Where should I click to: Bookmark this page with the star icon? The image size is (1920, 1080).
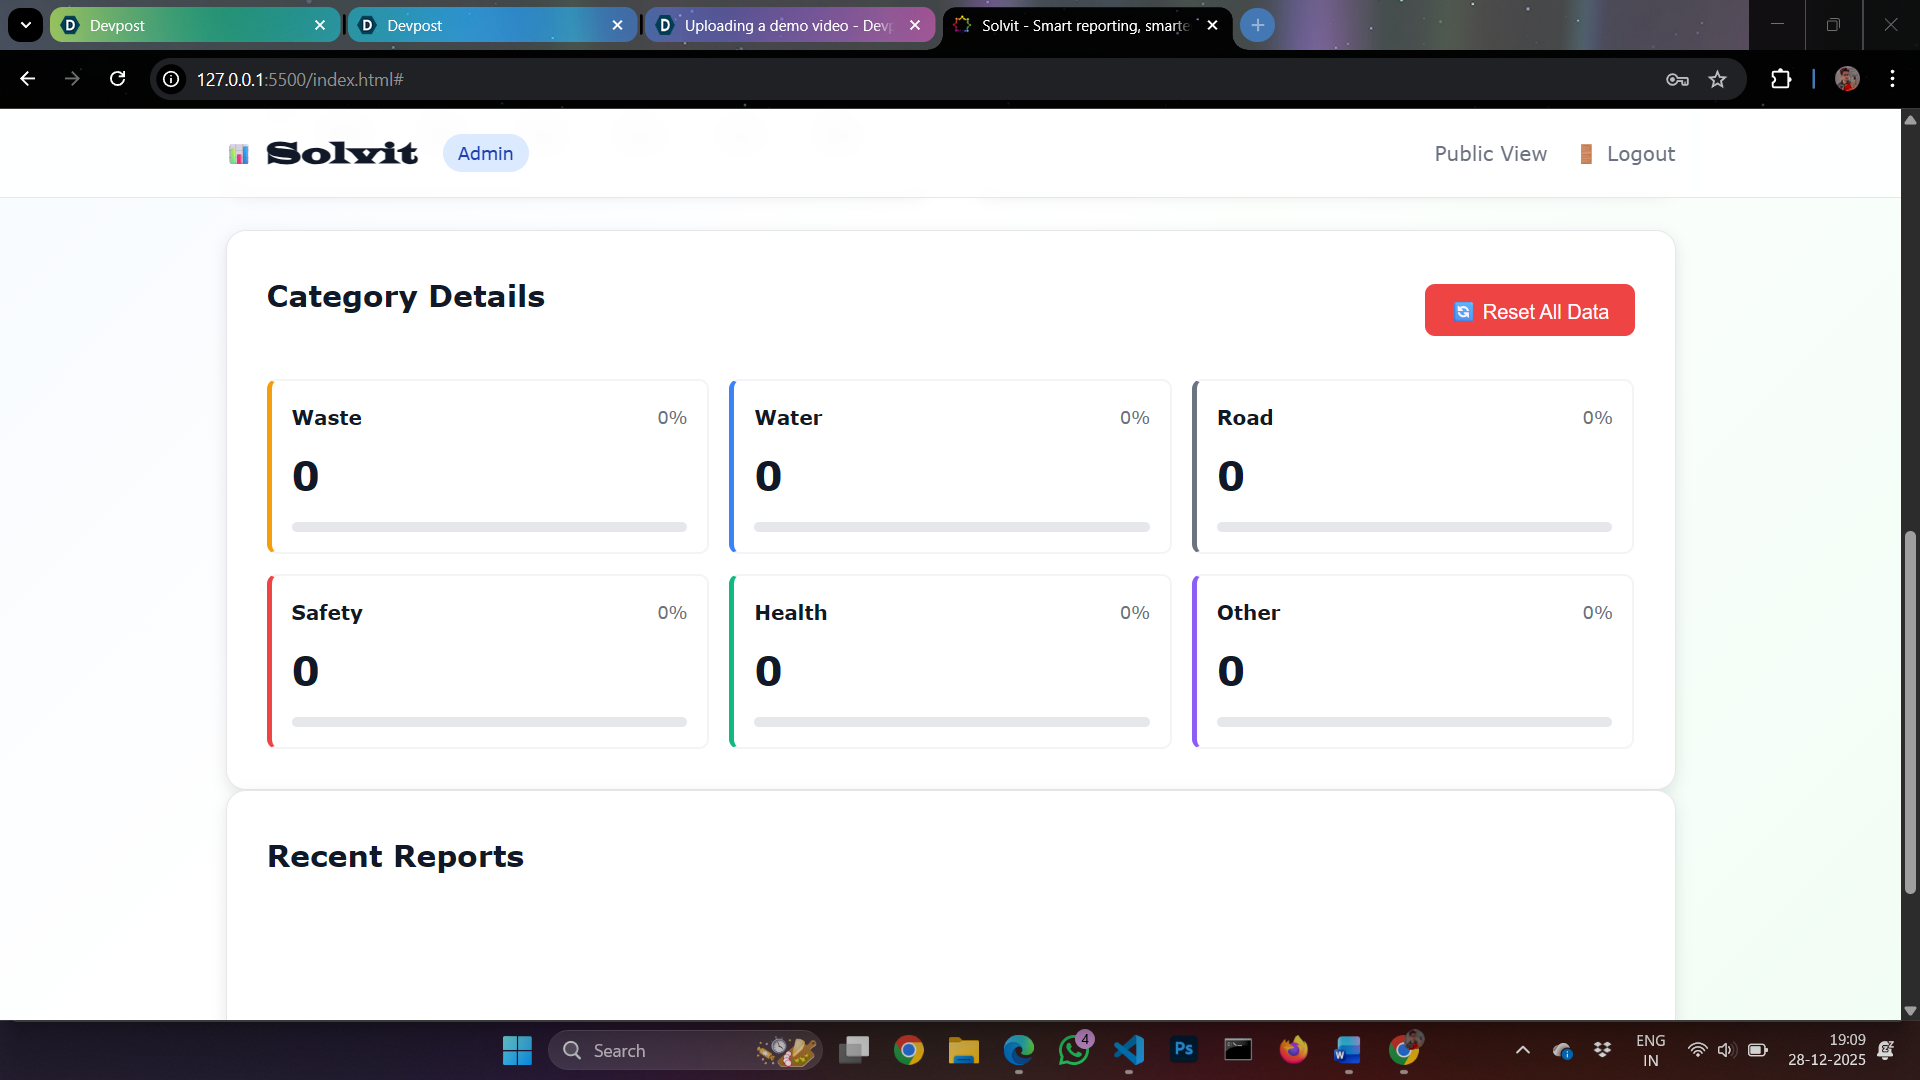(1717, 79)
